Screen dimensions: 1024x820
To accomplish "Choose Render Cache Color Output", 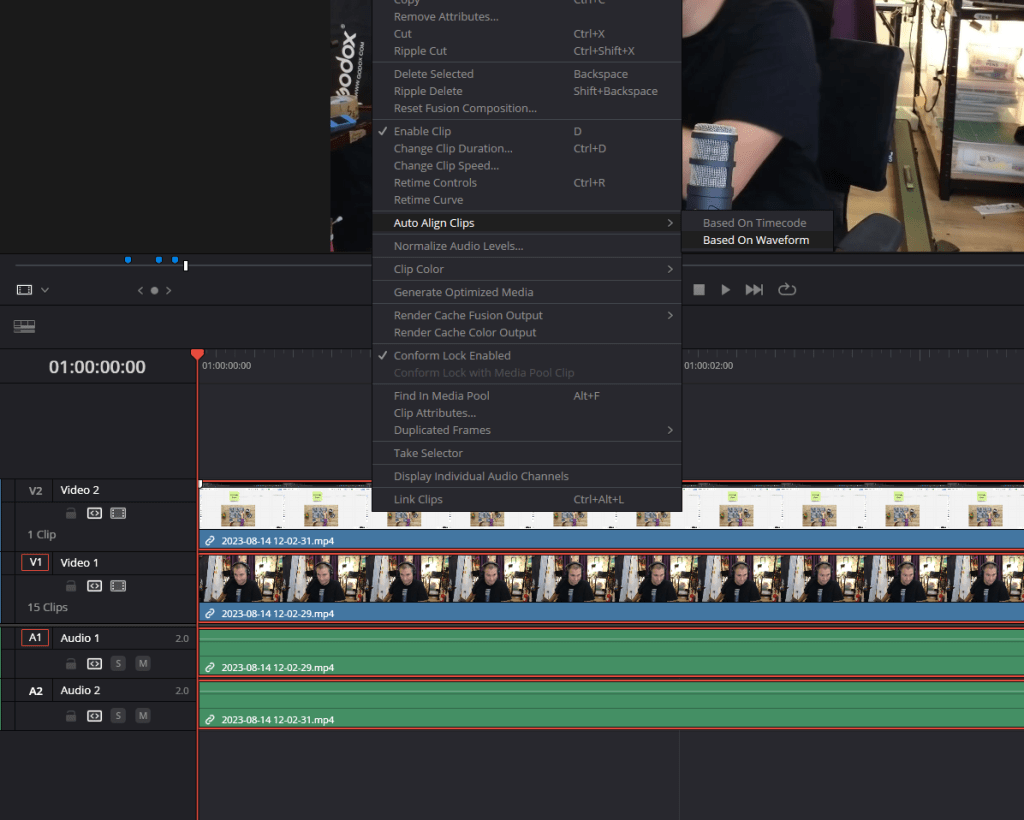I will tap(527, 332).
